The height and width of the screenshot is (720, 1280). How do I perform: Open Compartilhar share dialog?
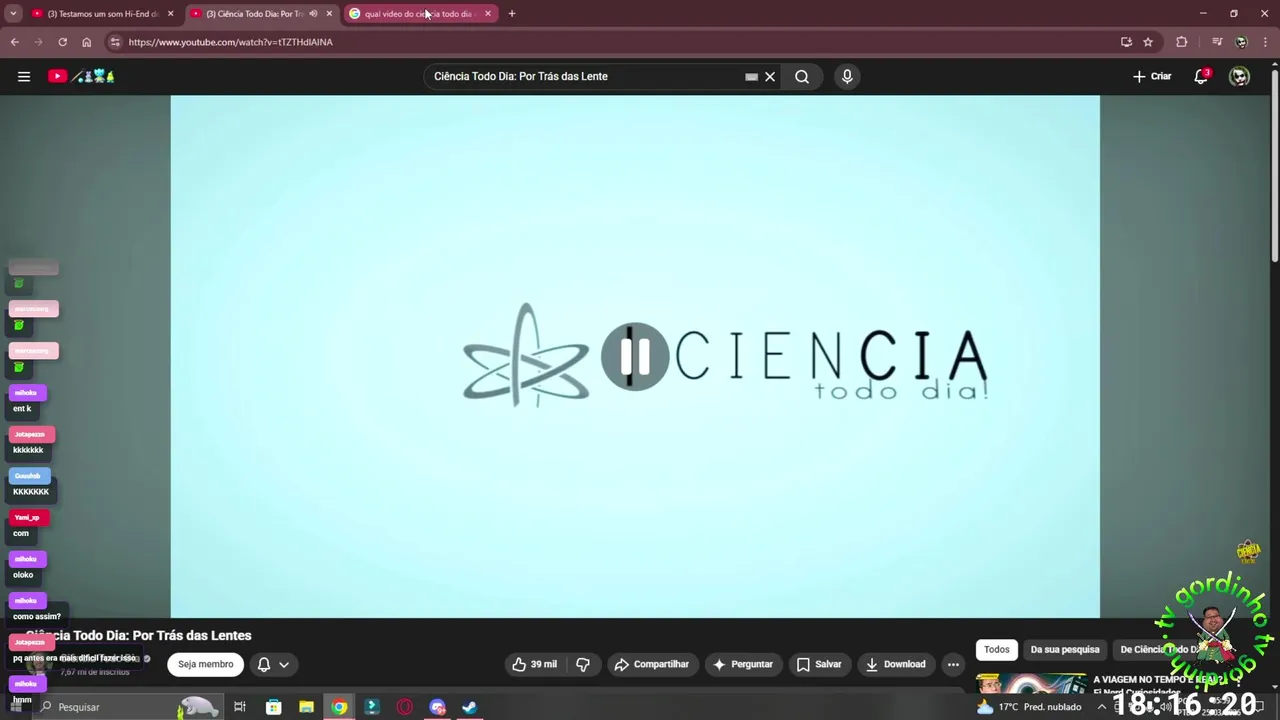click(x=652, y=664)
